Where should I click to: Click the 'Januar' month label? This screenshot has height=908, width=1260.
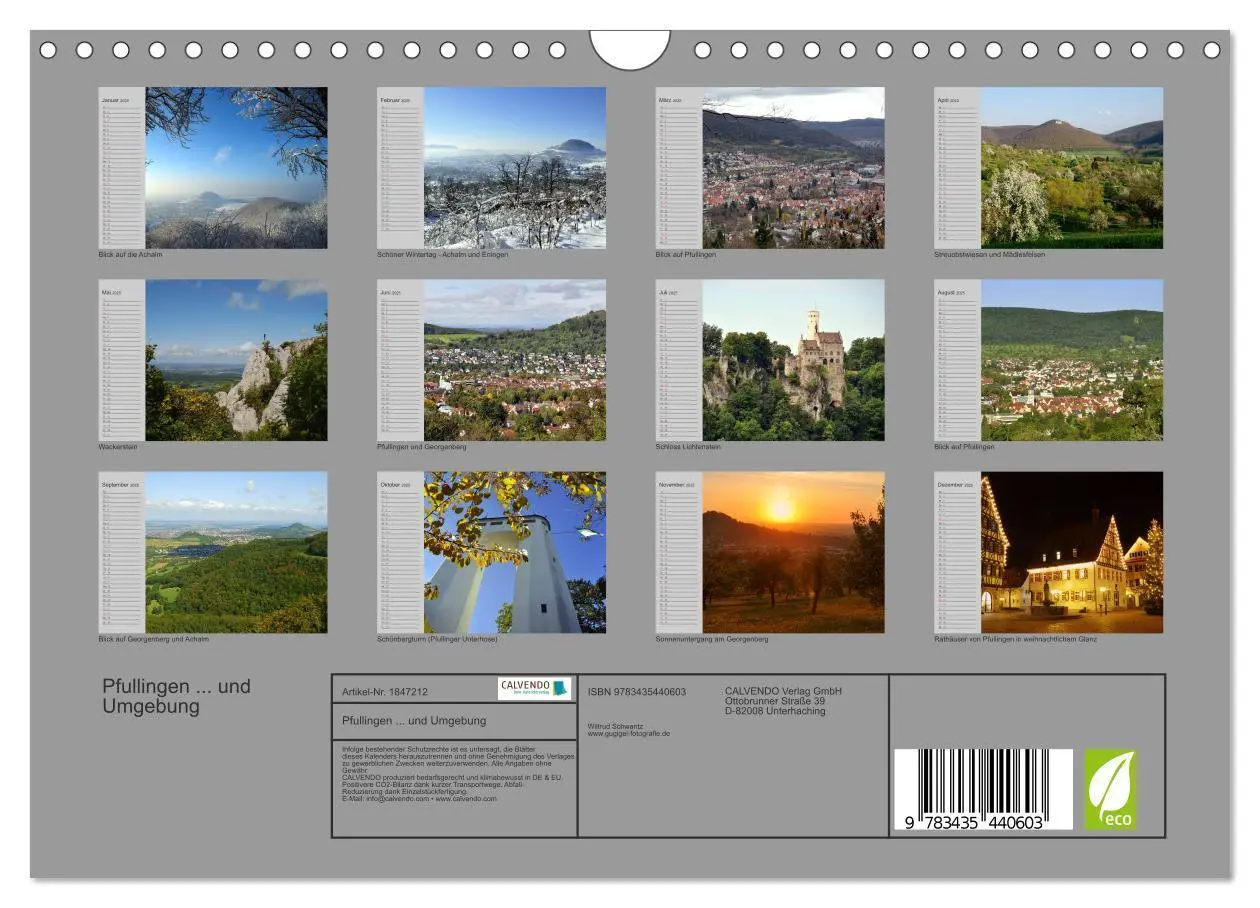tap(111, 101)
